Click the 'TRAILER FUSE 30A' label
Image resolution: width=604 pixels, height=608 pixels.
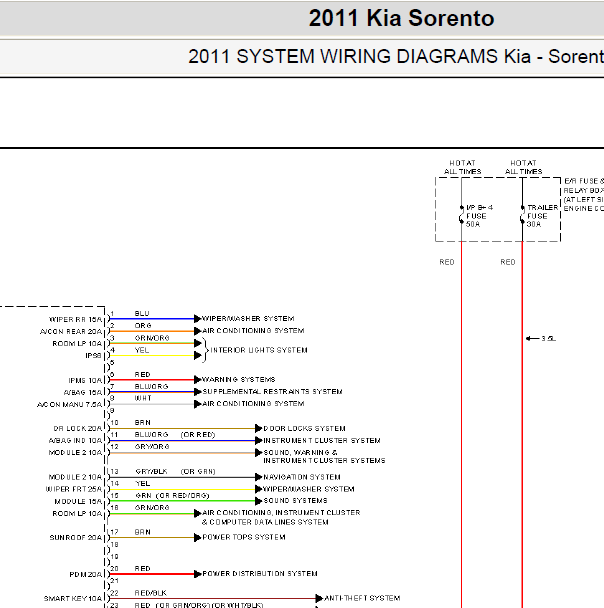click(542, 216)
